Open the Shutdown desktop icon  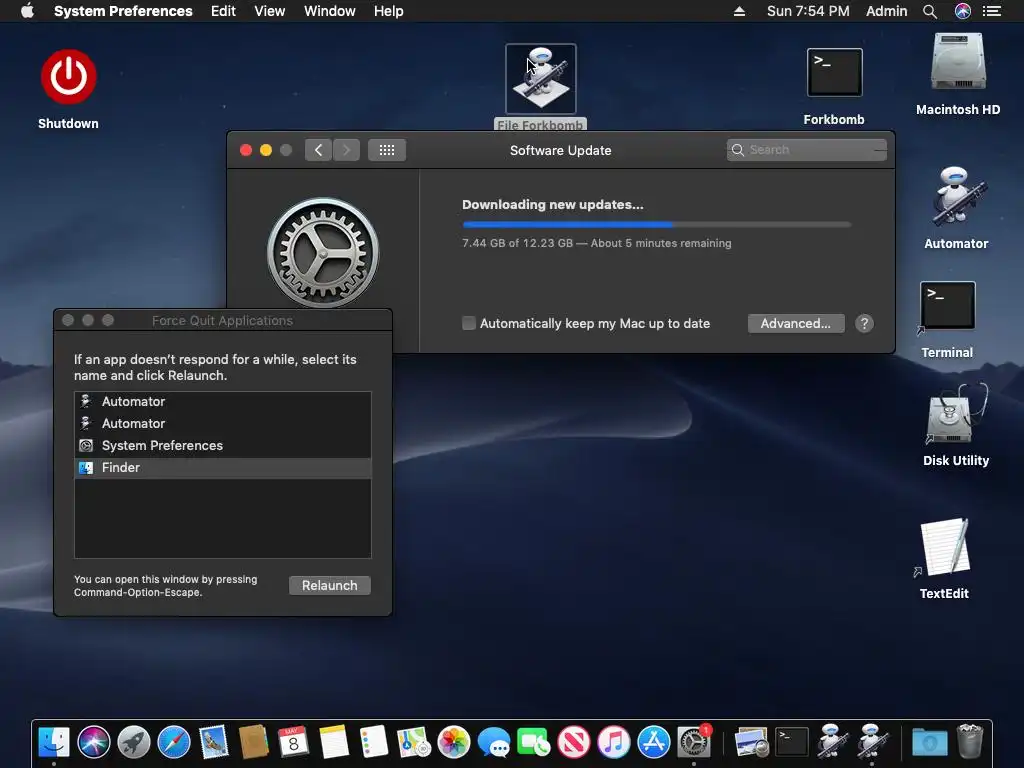[x=69, y=77]
